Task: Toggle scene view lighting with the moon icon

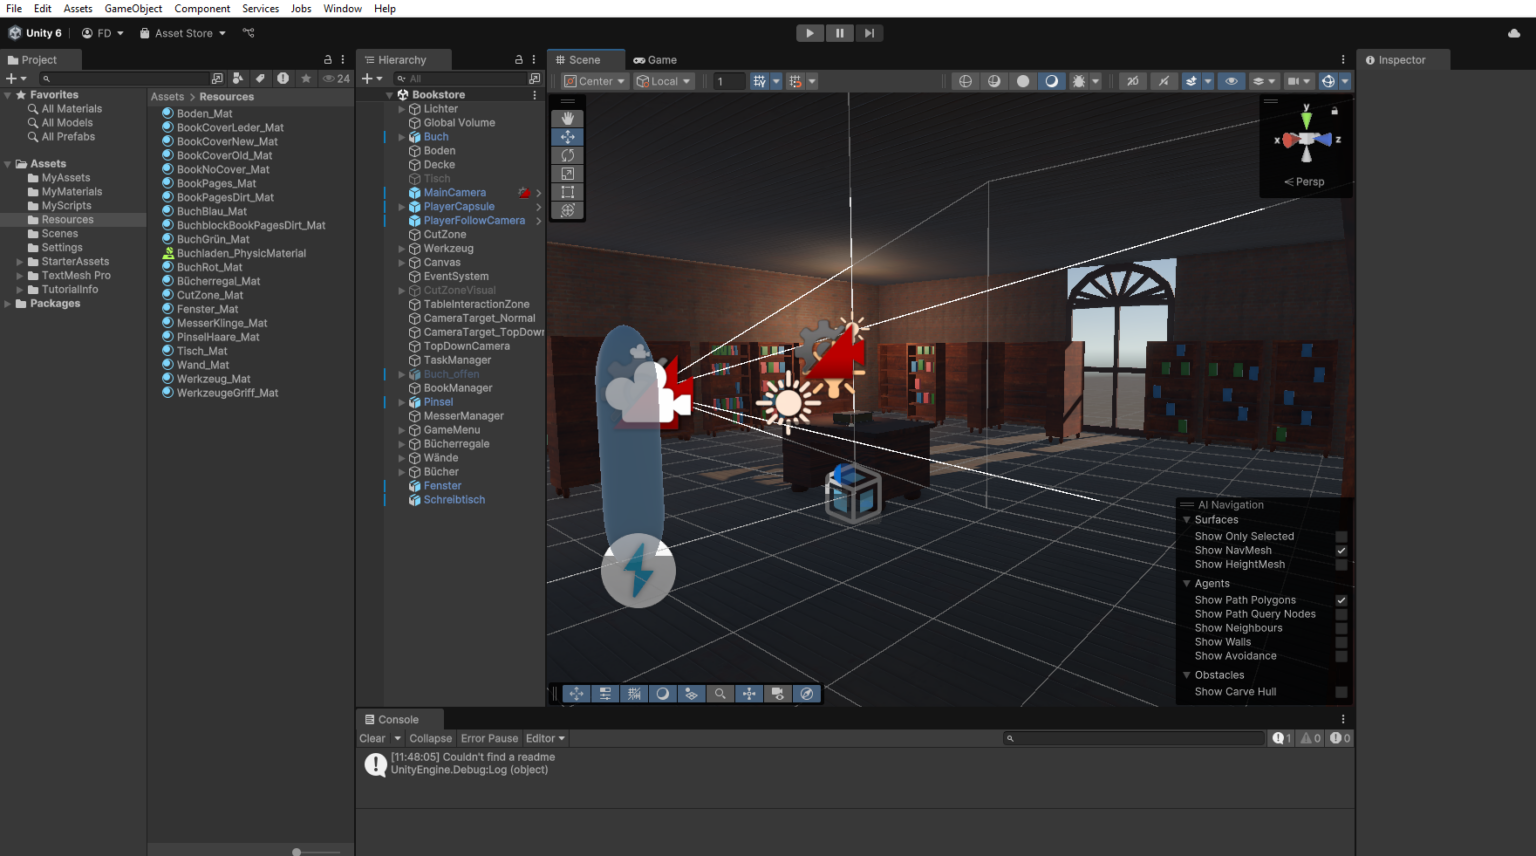Action: coord(662,693)
